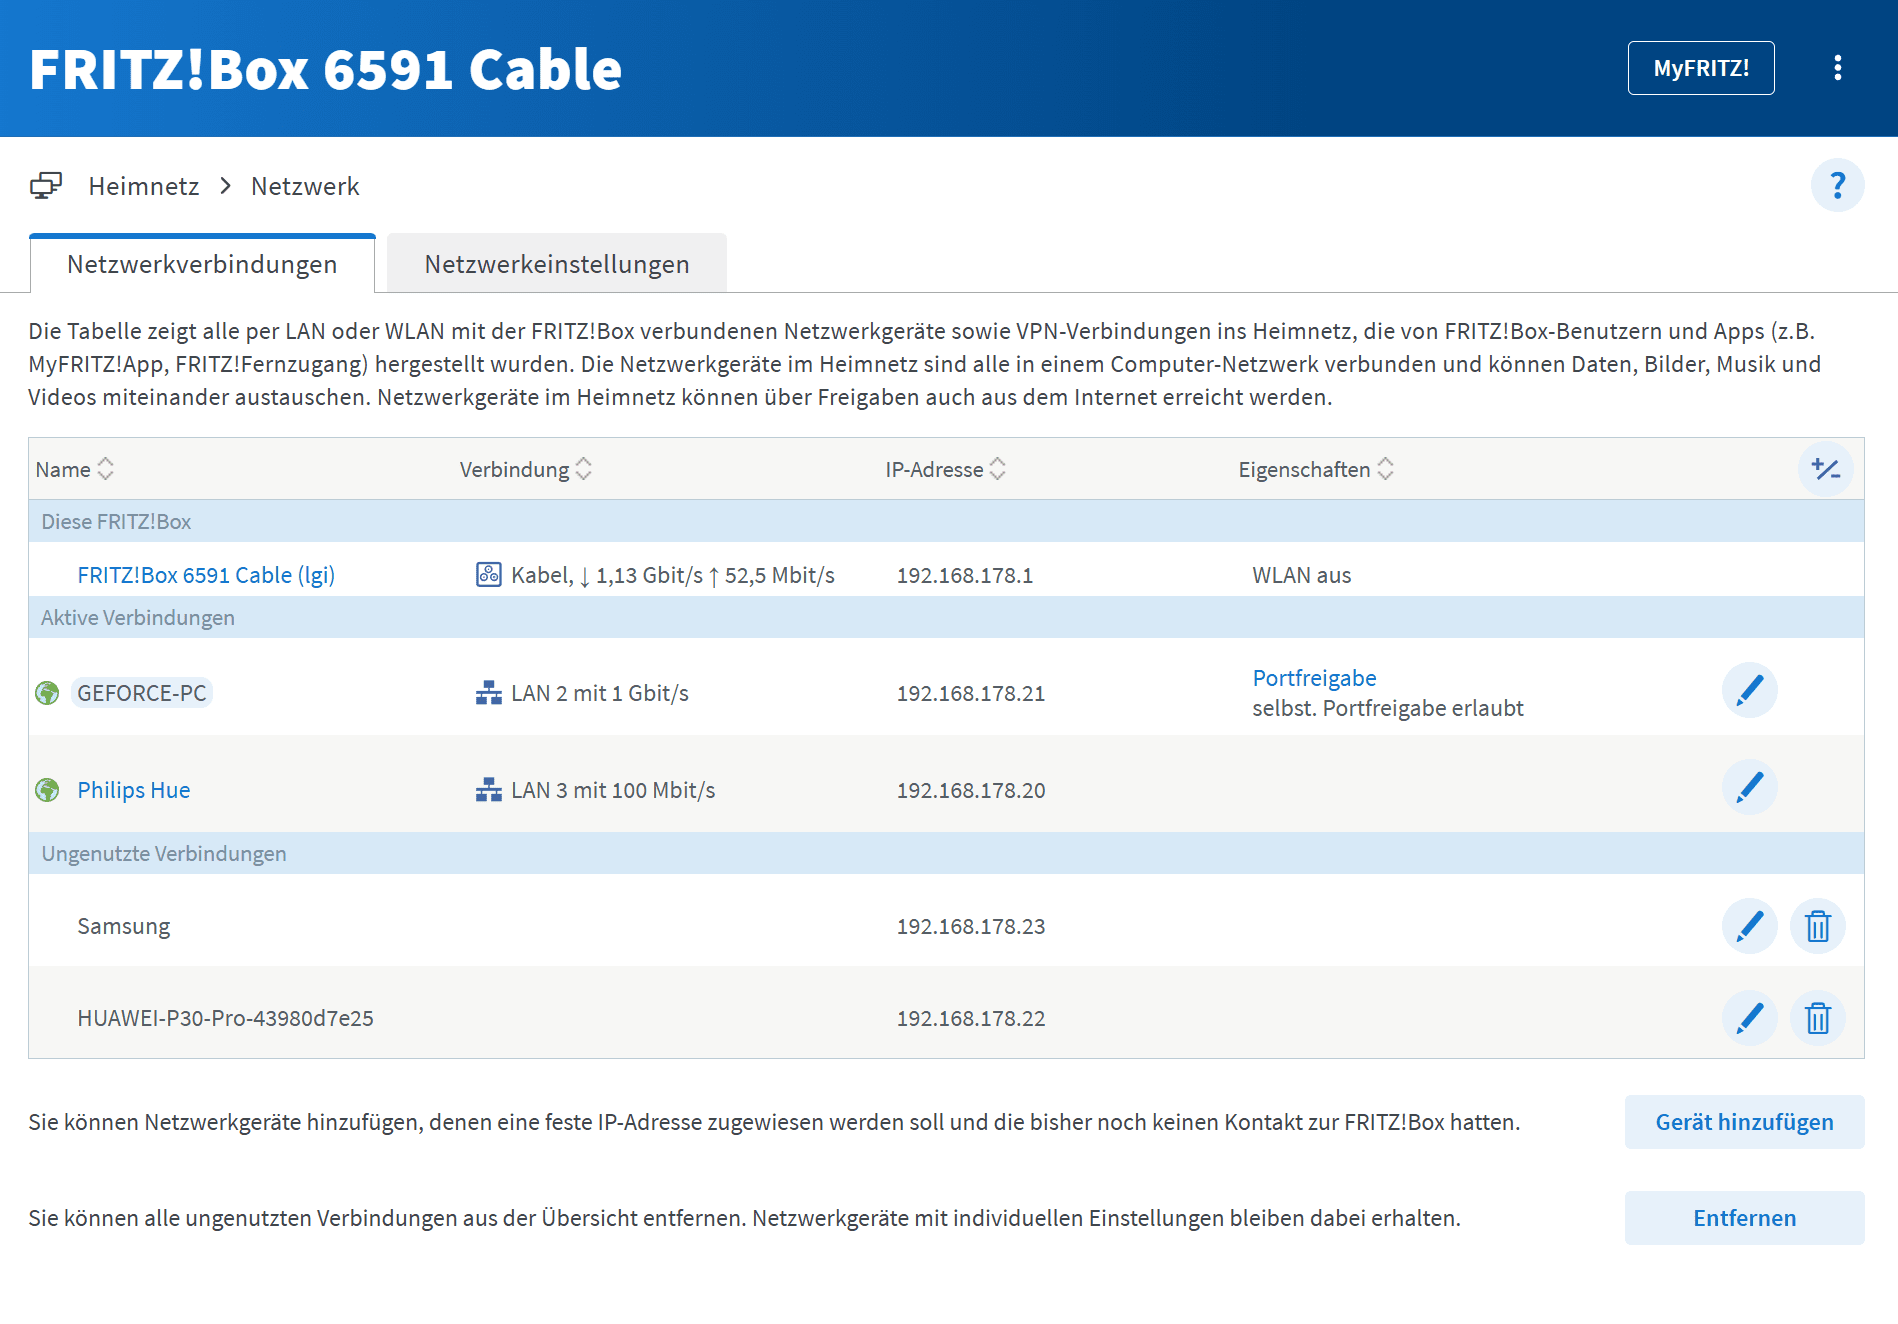
Task: Delete the HUAWEI-P30-Pro entry
Action: 1817,1018
